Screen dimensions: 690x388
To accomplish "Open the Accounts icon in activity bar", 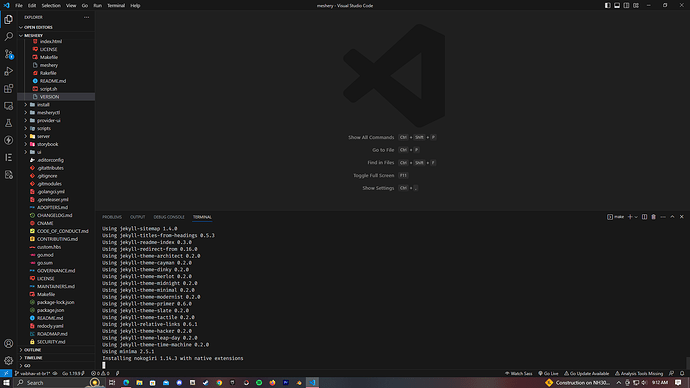I will click(8, 344).
